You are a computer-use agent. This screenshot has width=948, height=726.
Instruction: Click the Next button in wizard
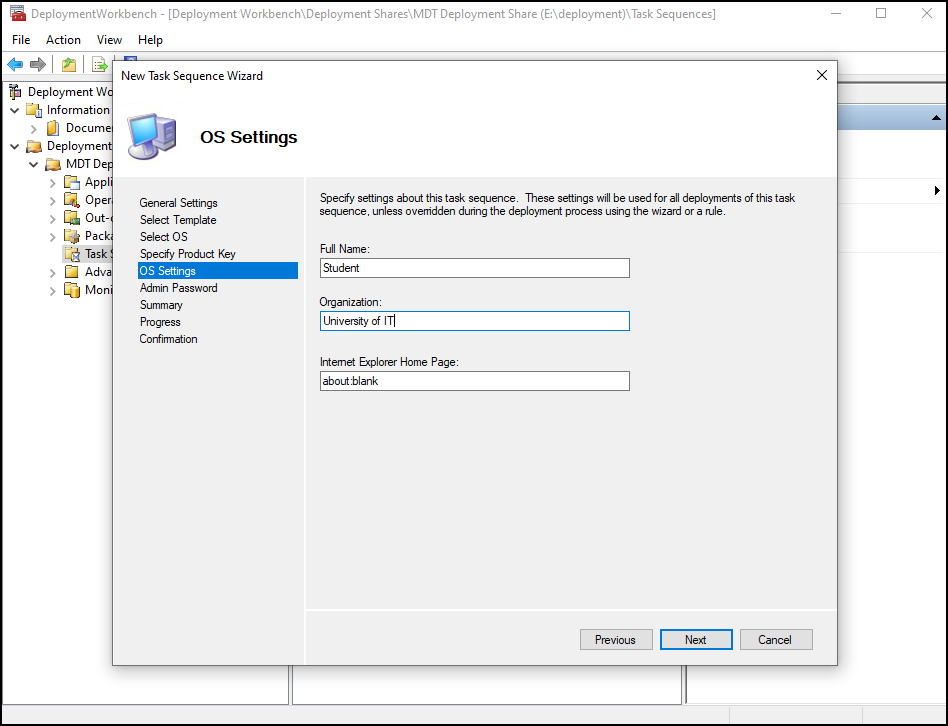click(x=696, y=640)
